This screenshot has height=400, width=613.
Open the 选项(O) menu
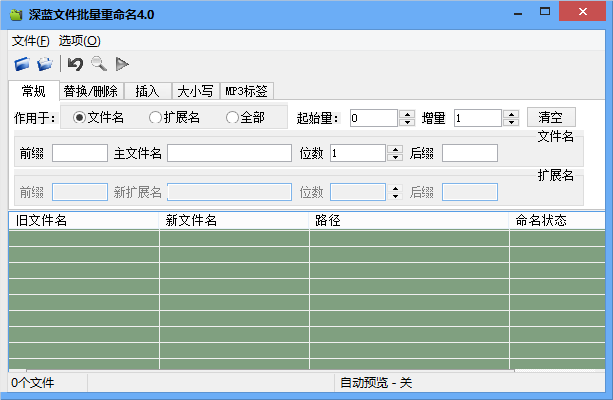coord(80,41)
